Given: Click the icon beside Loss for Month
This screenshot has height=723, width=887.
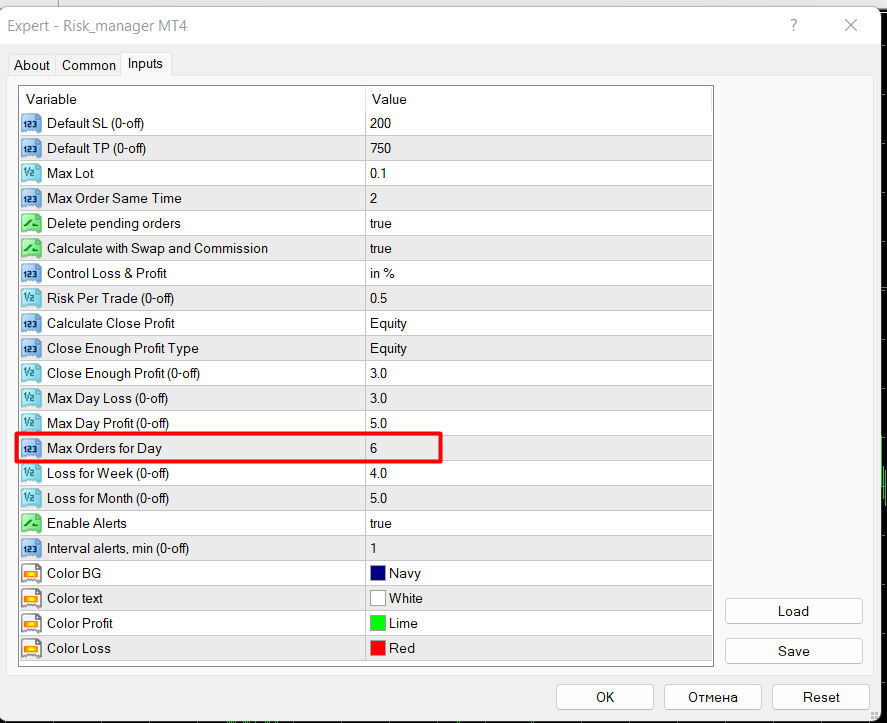Looking at the screenshot, I should coord(31,498).
